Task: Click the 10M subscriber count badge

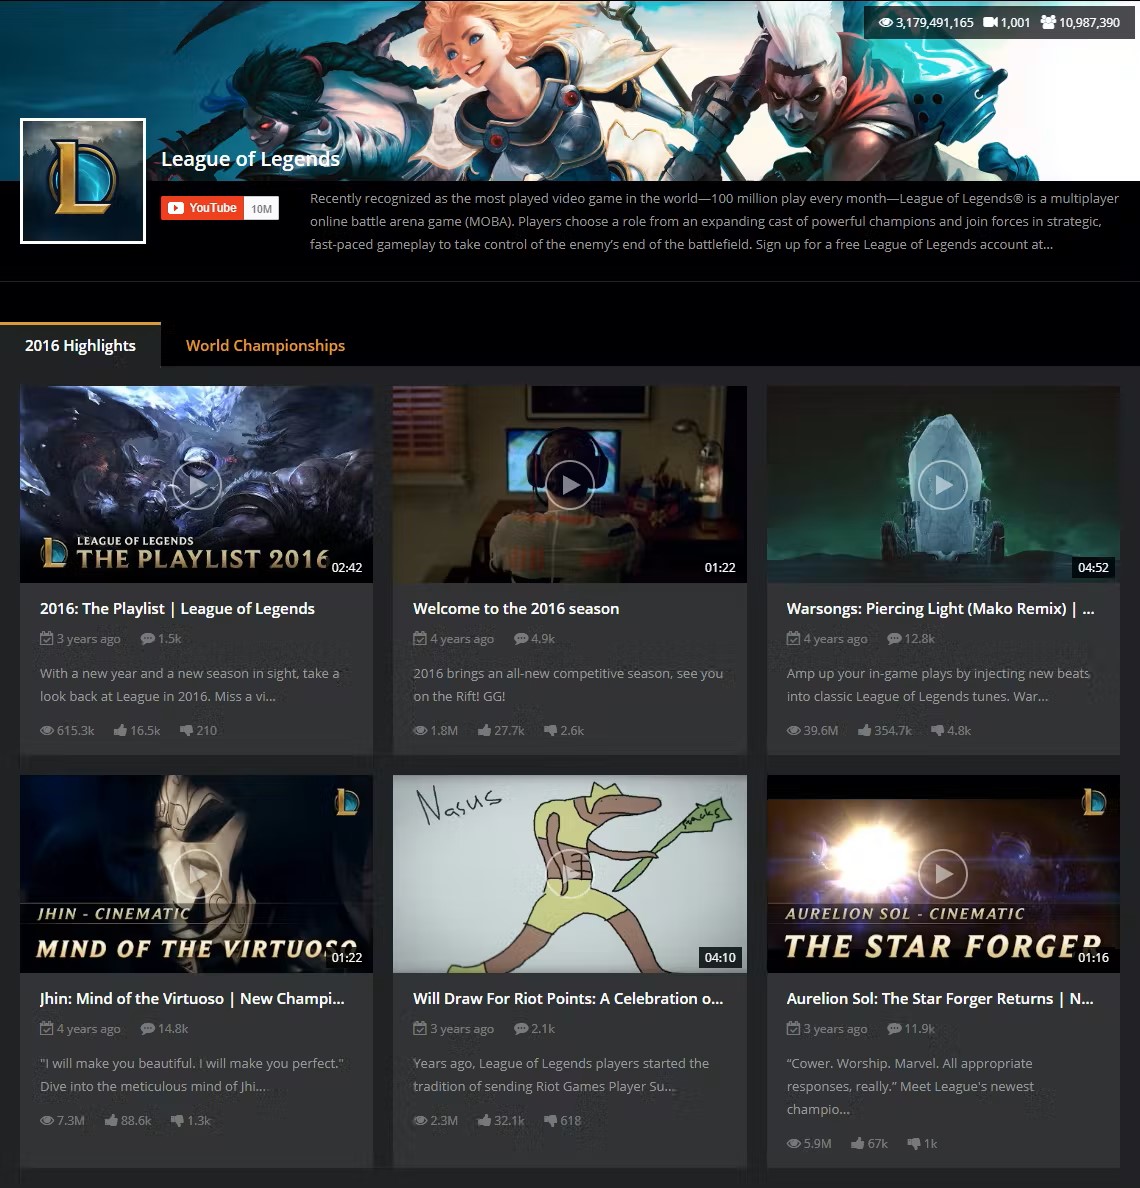Action: click(261, 208)
